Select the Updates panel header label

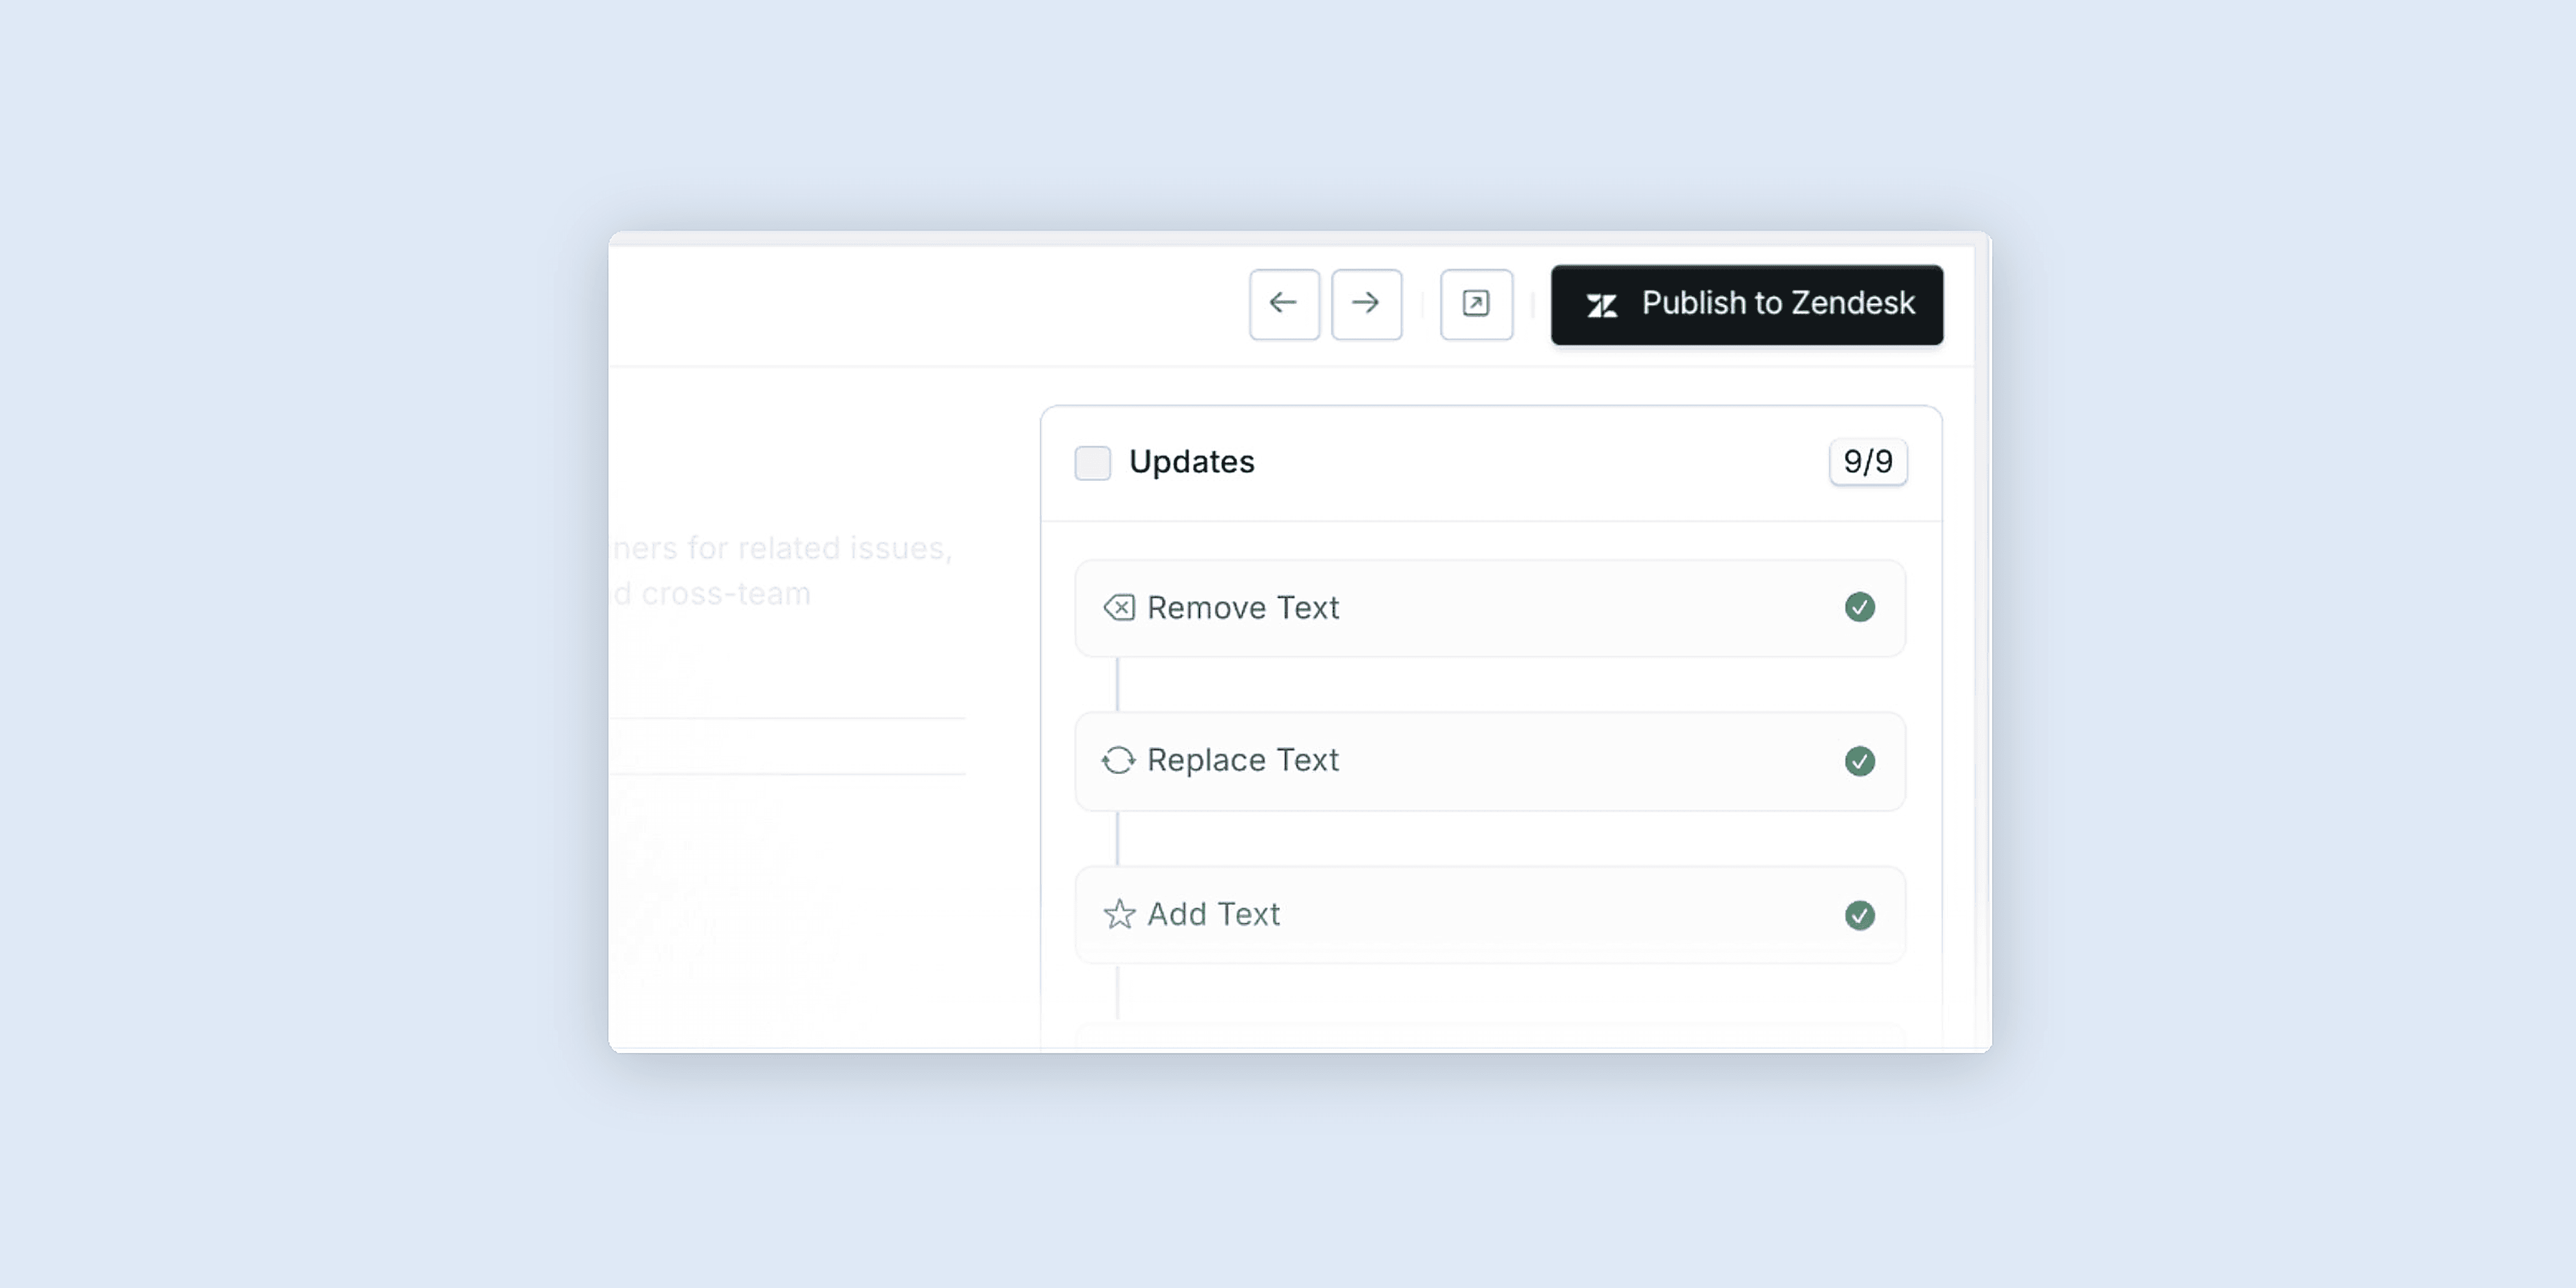pos(1191,462)
